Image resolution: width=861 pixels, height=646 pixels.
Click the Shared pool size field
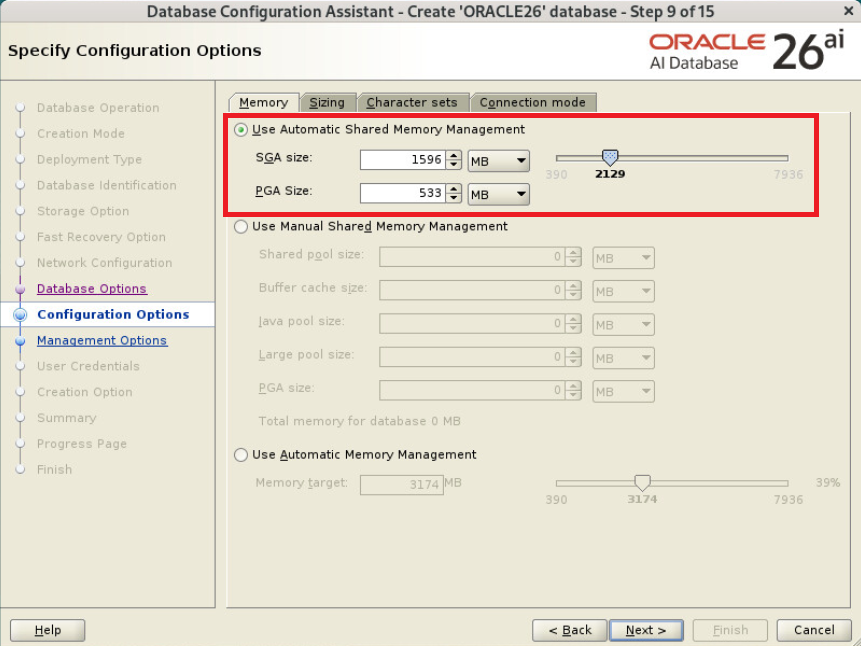(x=472, y=257)
